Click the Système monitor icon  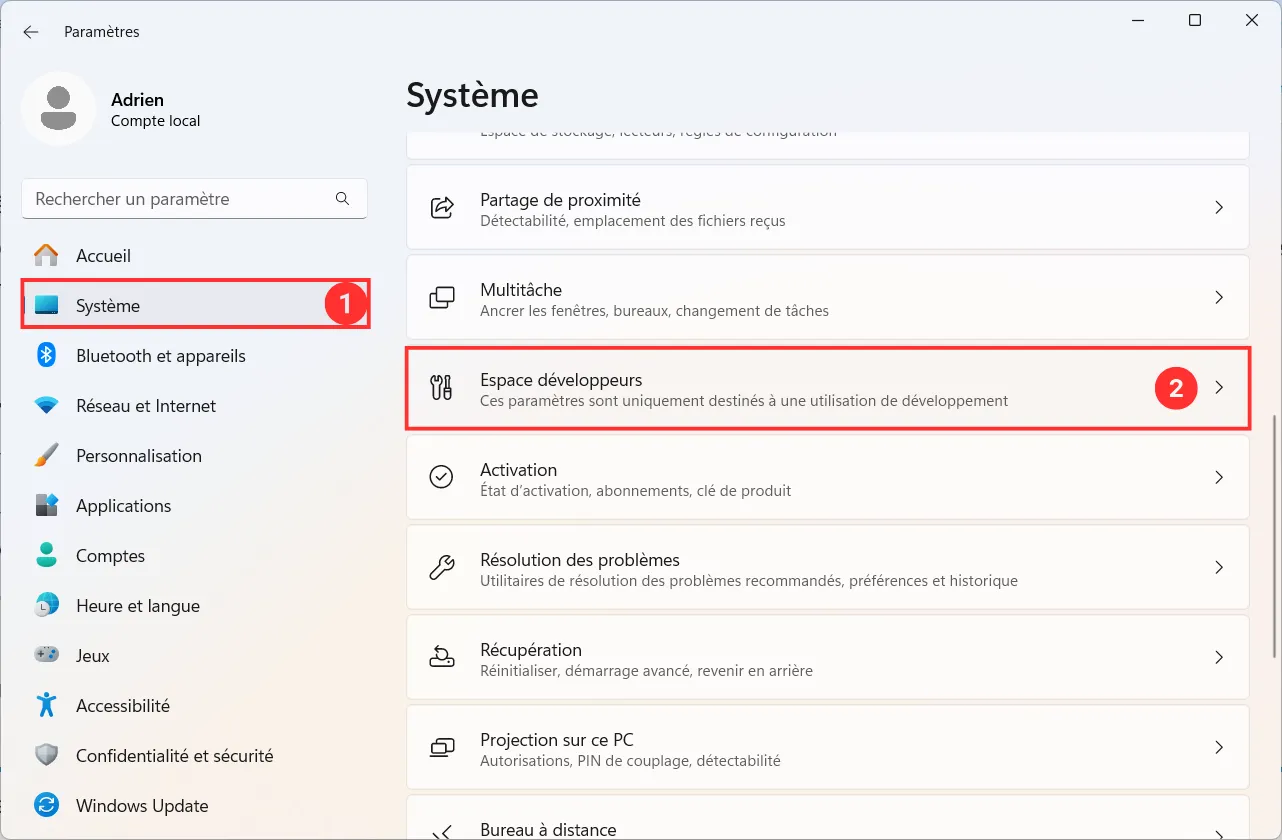click(46, 306)
